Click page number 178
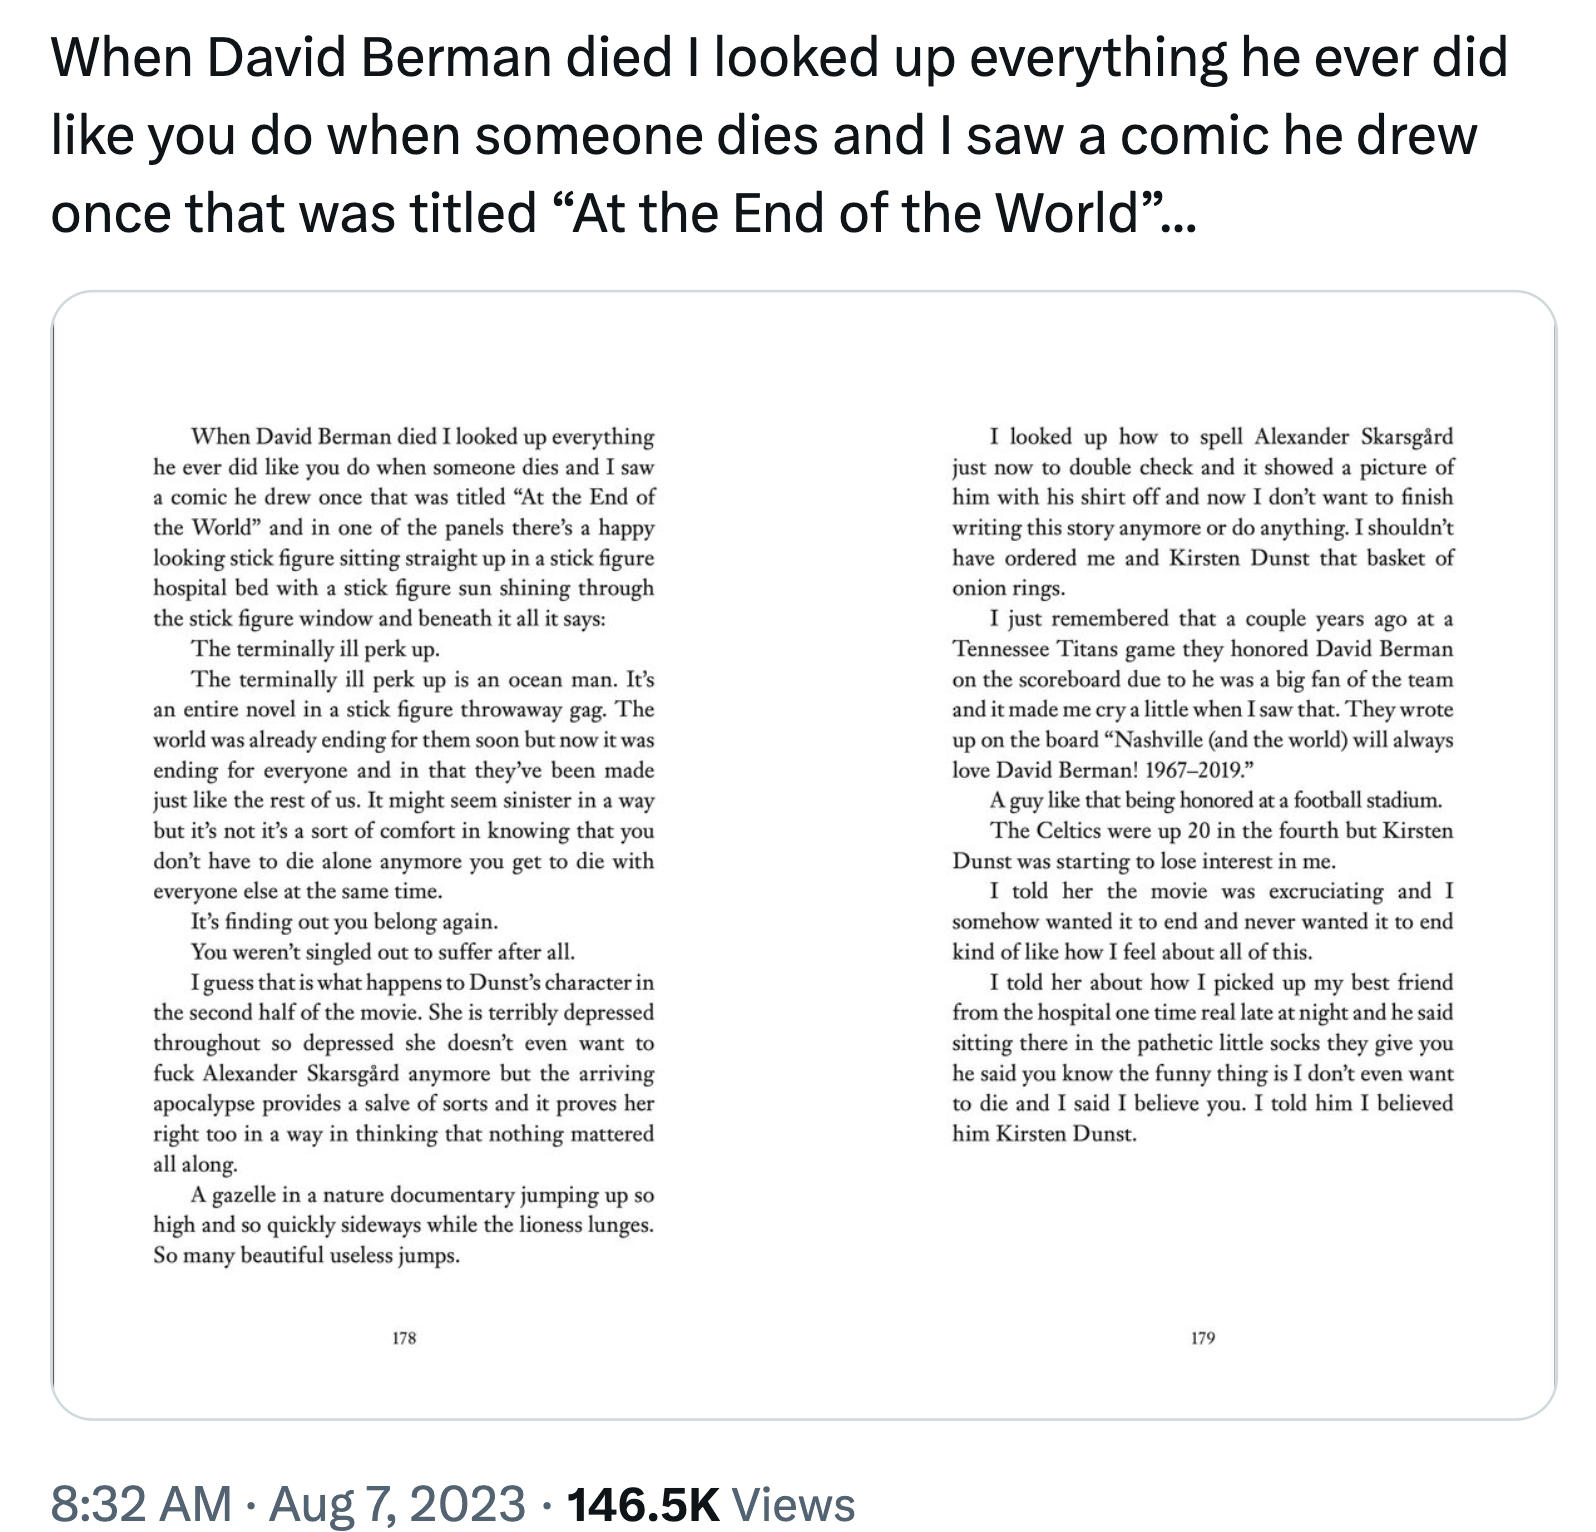 point(404,1338)
